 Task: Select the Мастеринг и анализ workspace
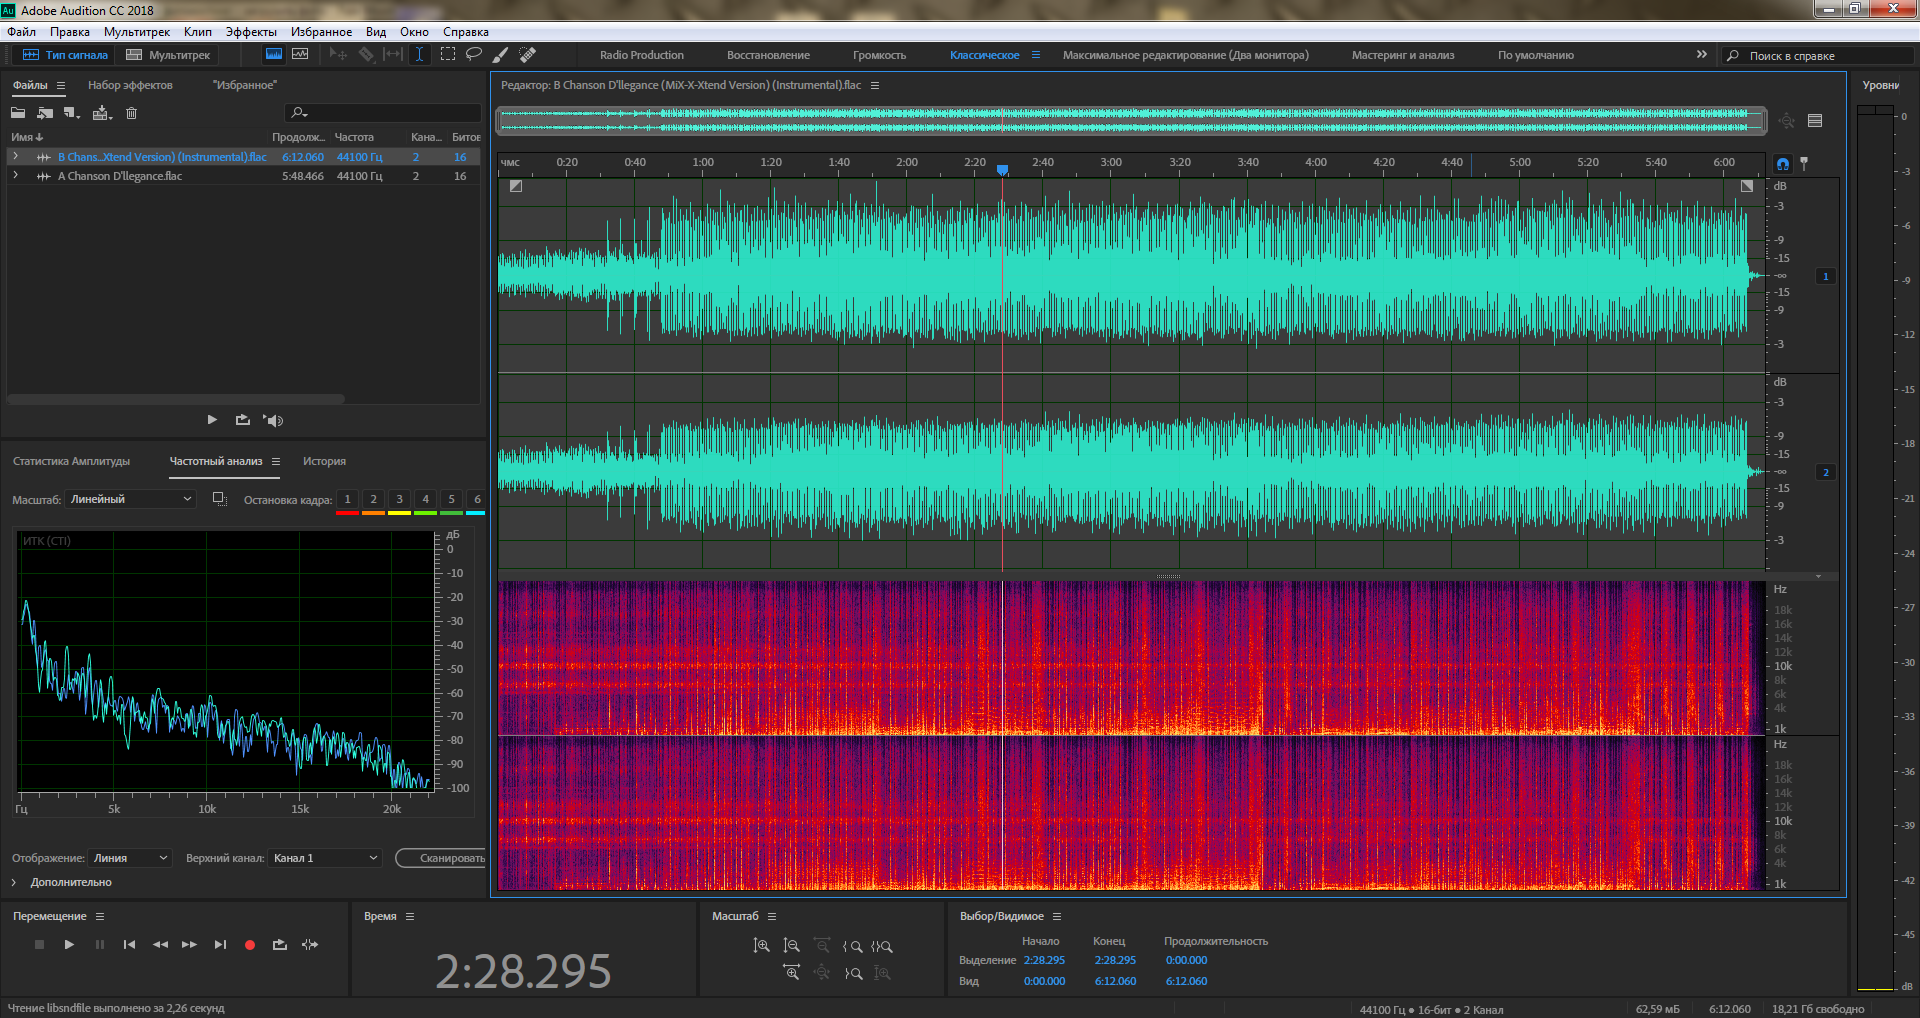(x=1403, y=55)
